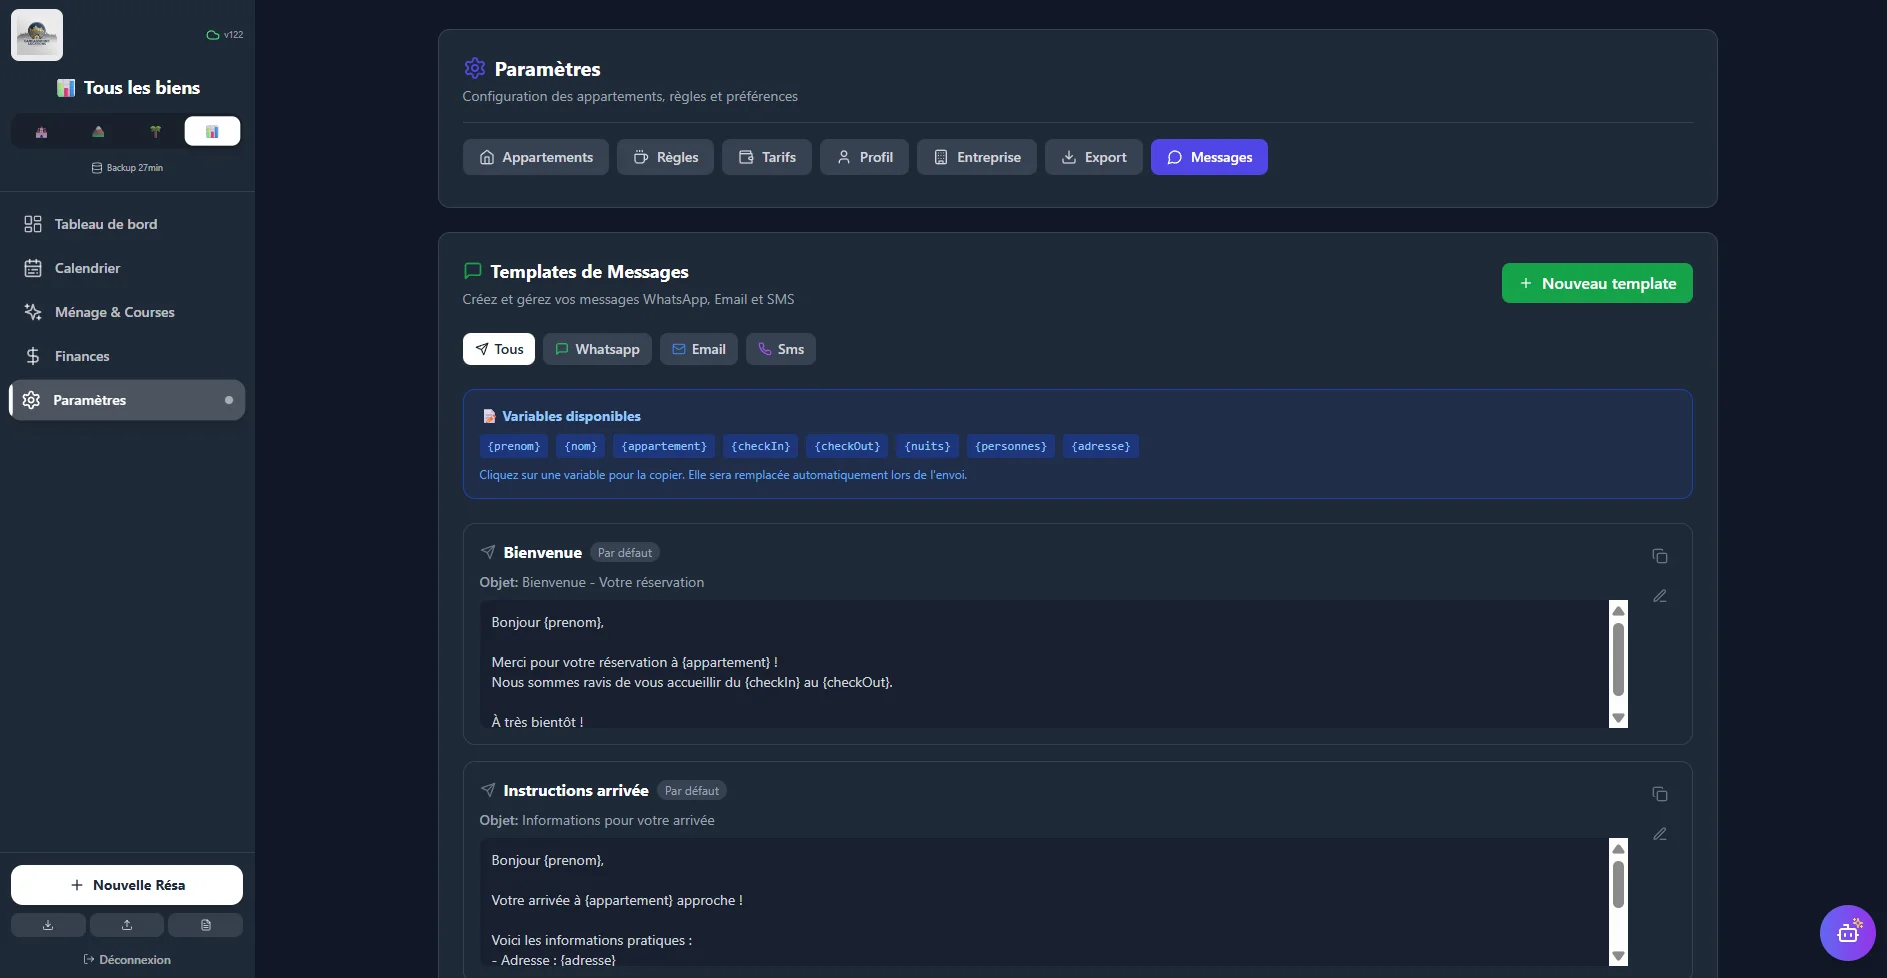Create a Nouveau template

point(1596,283)
